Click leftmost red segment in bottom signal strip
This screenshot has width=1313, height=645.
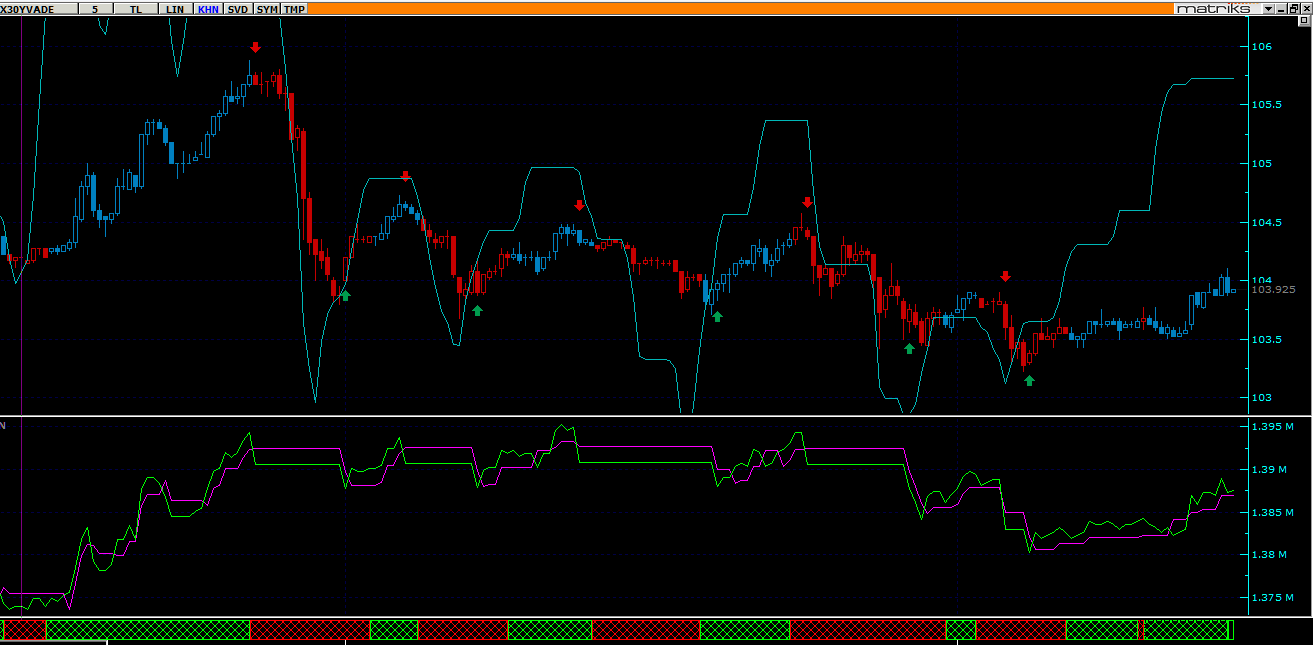tap(25, 629)
